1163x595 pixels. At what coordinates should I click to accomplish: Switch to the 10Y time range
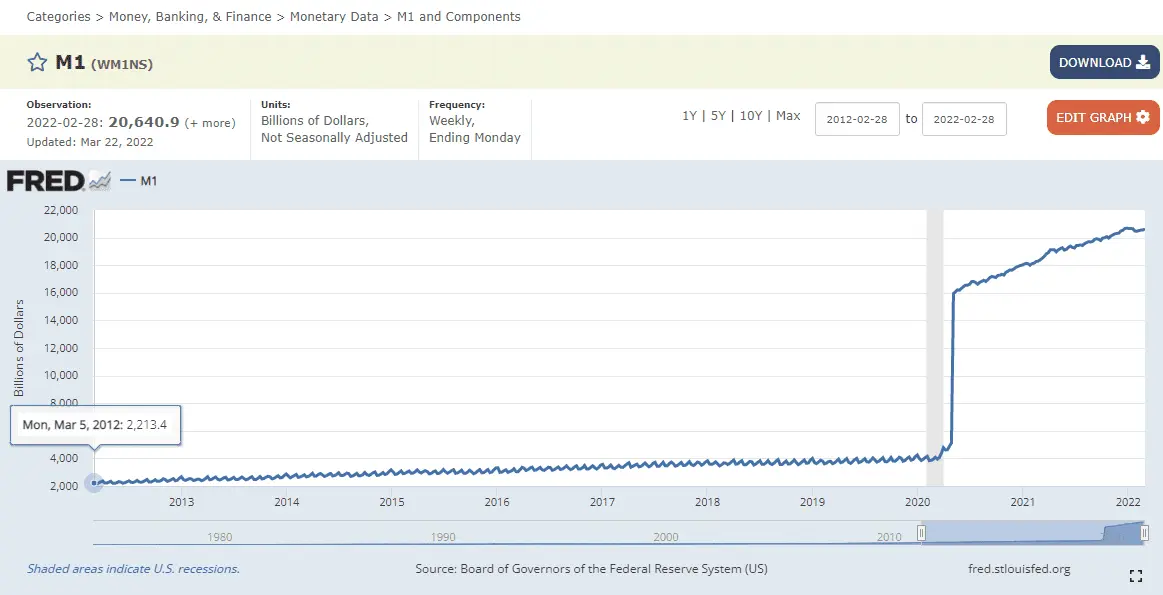coord(751,116)
